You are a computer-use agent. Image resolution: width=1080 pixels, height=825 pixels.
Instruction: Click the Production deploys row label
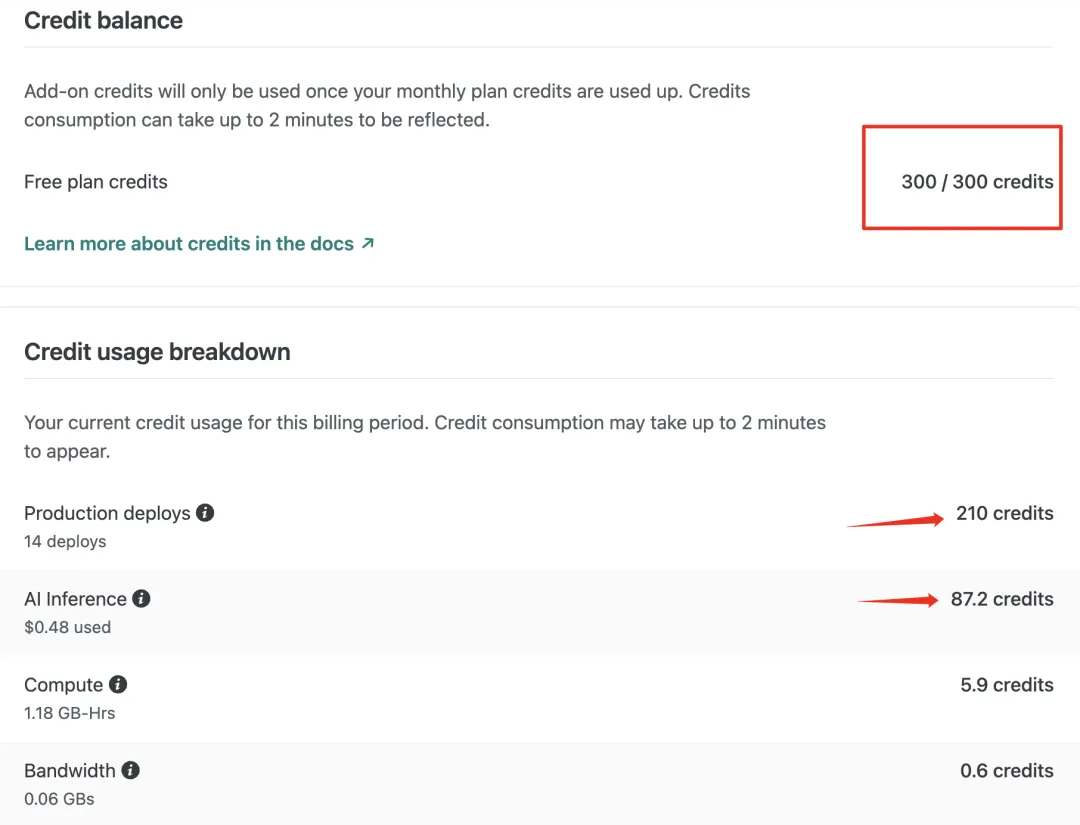(107, 513)
